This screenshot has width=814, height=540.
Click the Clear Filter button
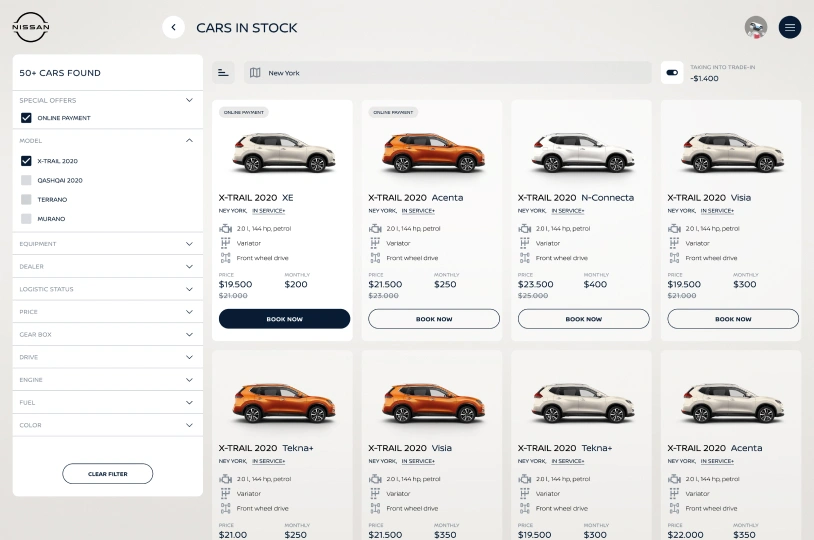pos(107,474)
